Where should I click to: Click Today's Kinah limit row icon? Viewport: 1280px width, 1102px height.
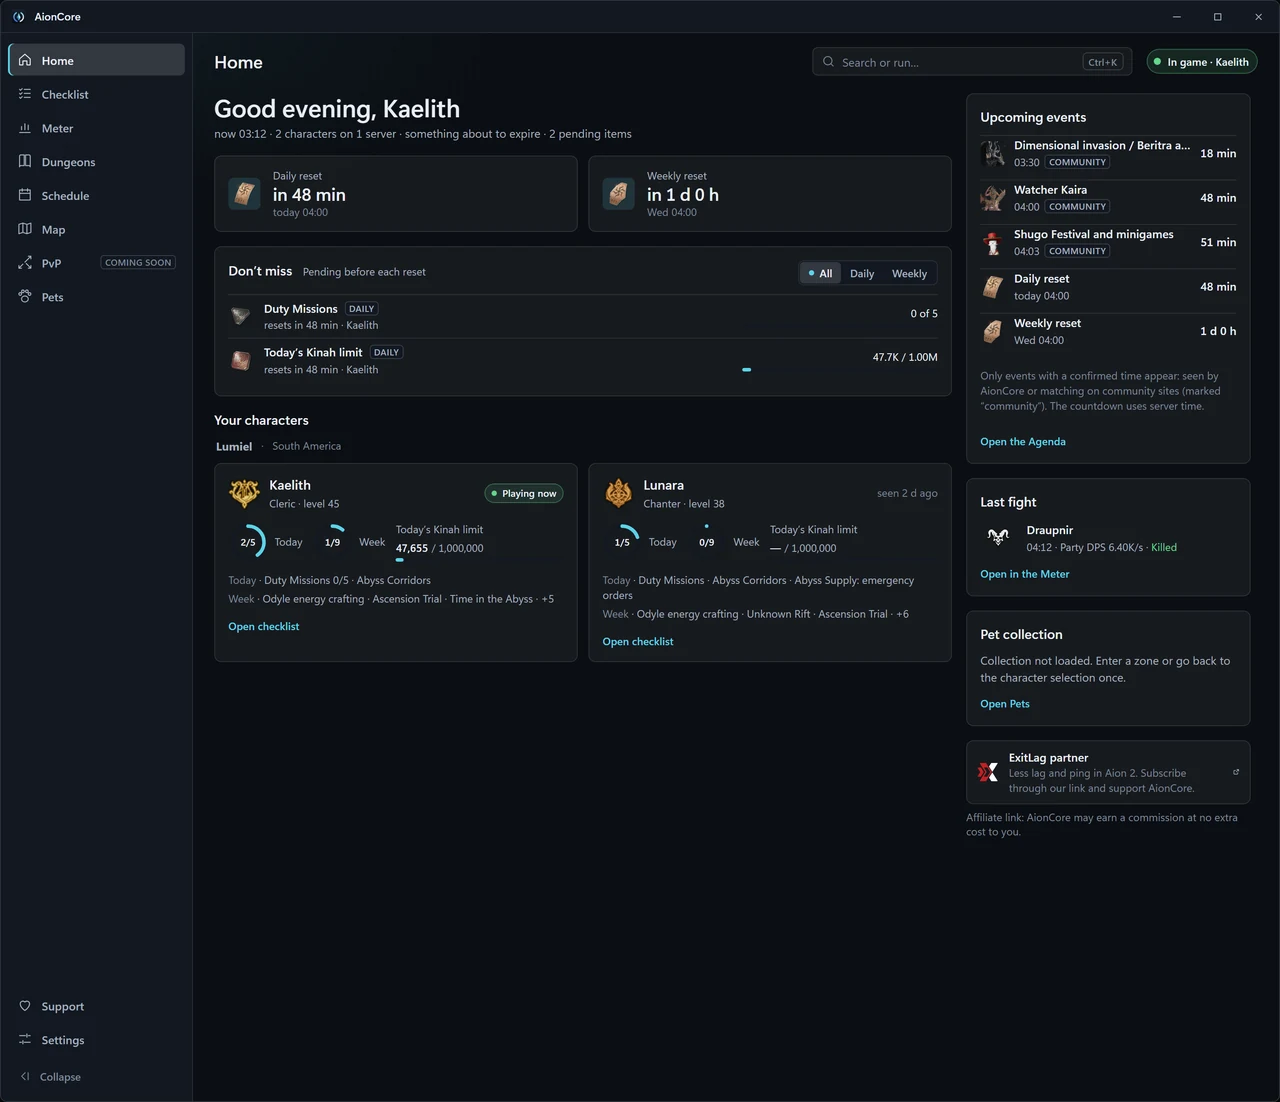[241, 361]
